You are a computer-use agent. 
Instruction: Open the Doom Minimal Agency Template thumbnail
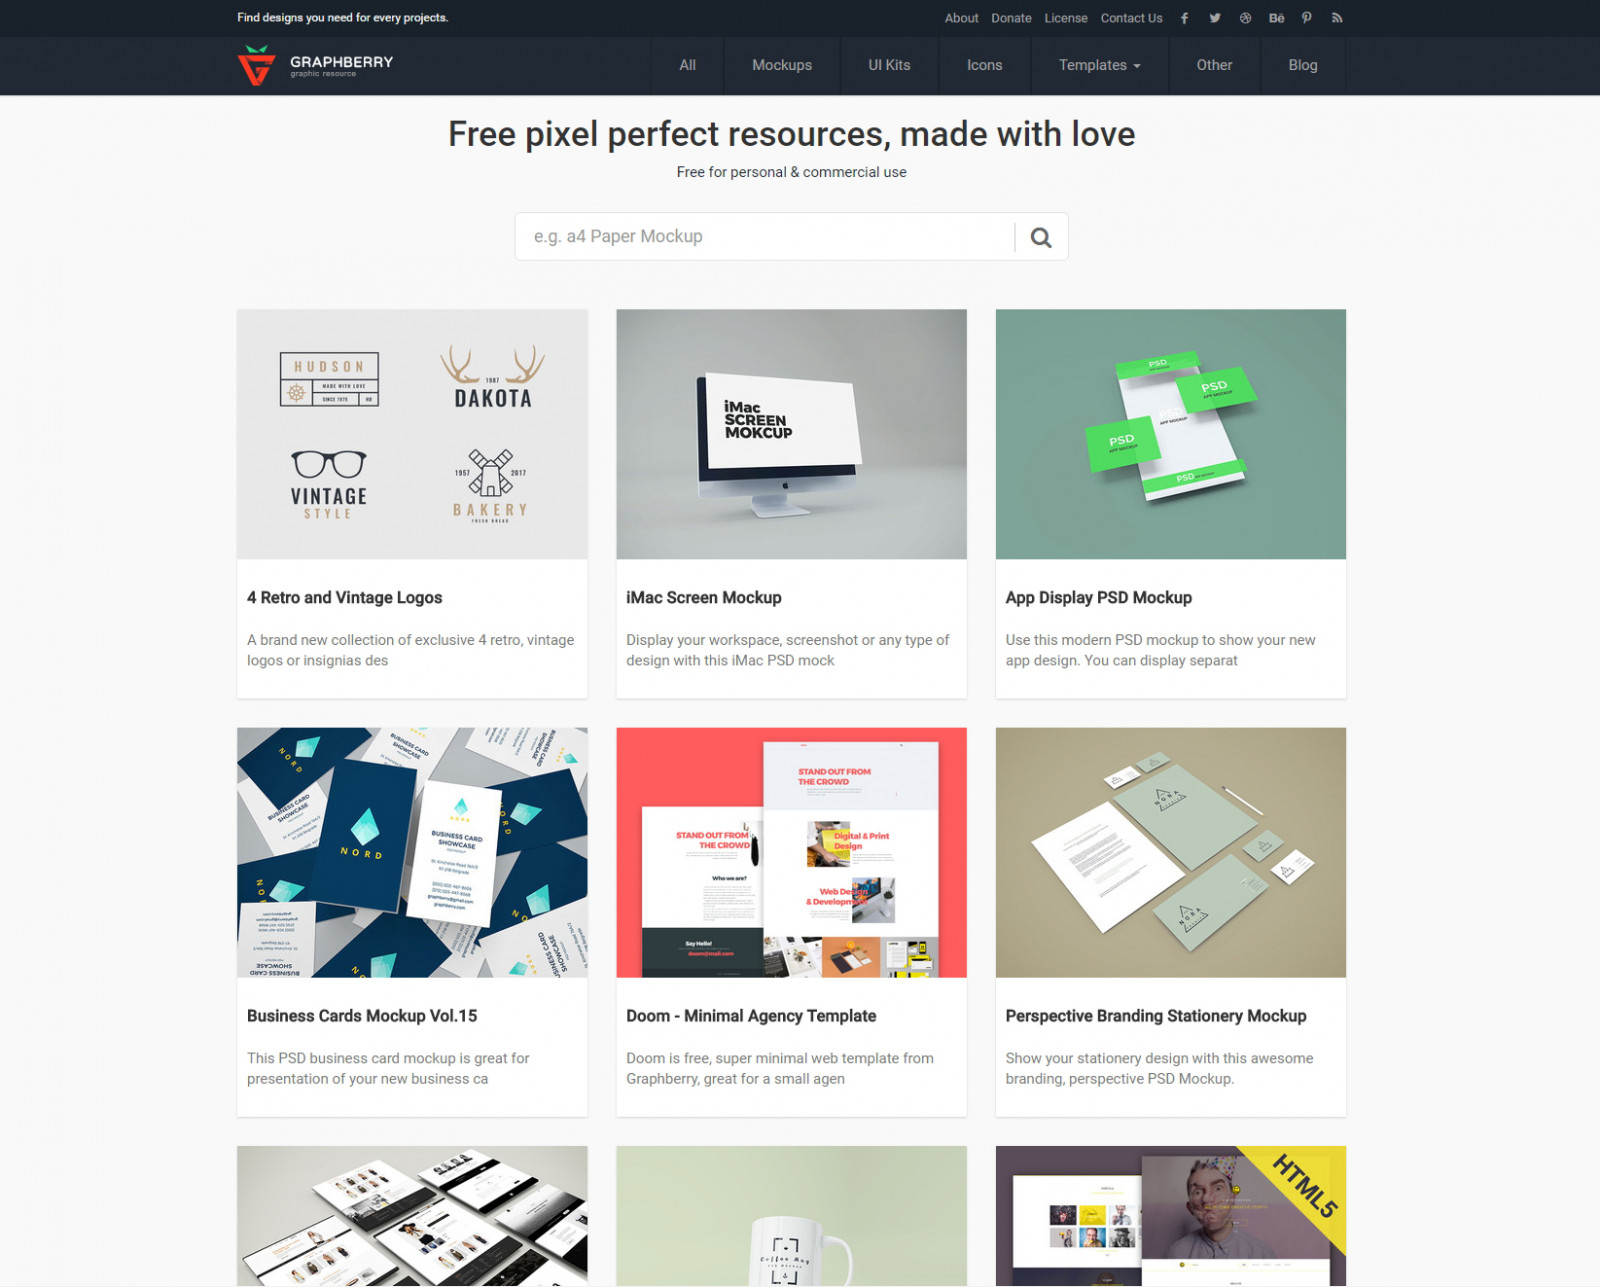(x=791, y=852)
